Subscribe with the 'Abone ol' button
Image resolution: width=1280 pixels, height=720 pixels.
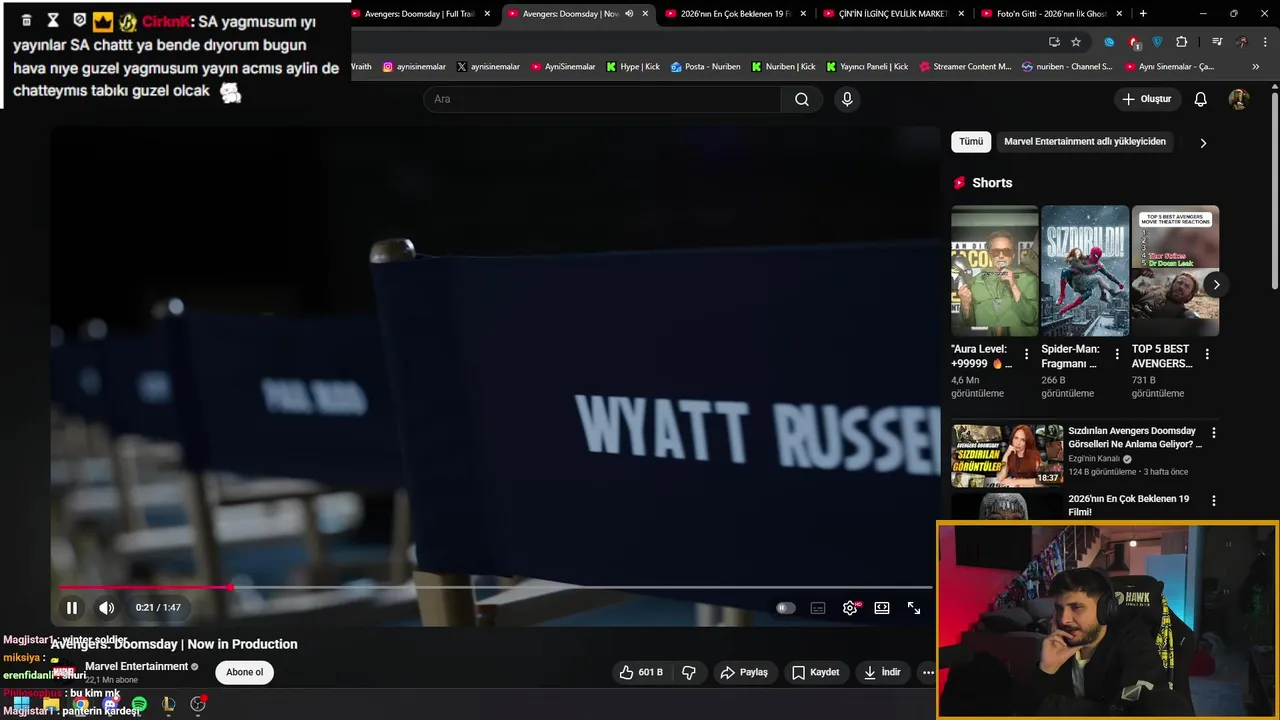pos(244,672)
